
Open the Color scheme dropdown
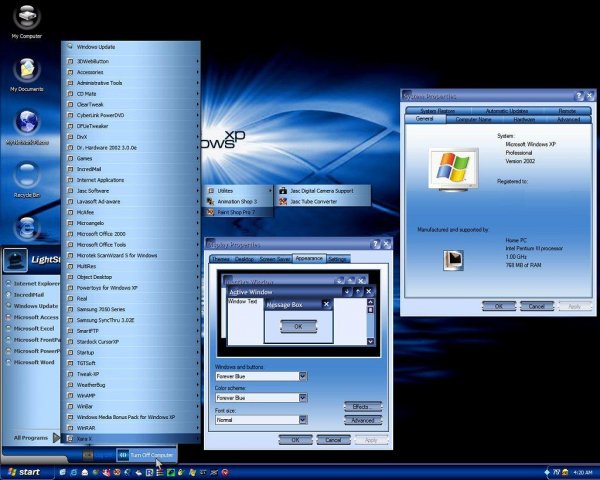click(x=303, y=398)
